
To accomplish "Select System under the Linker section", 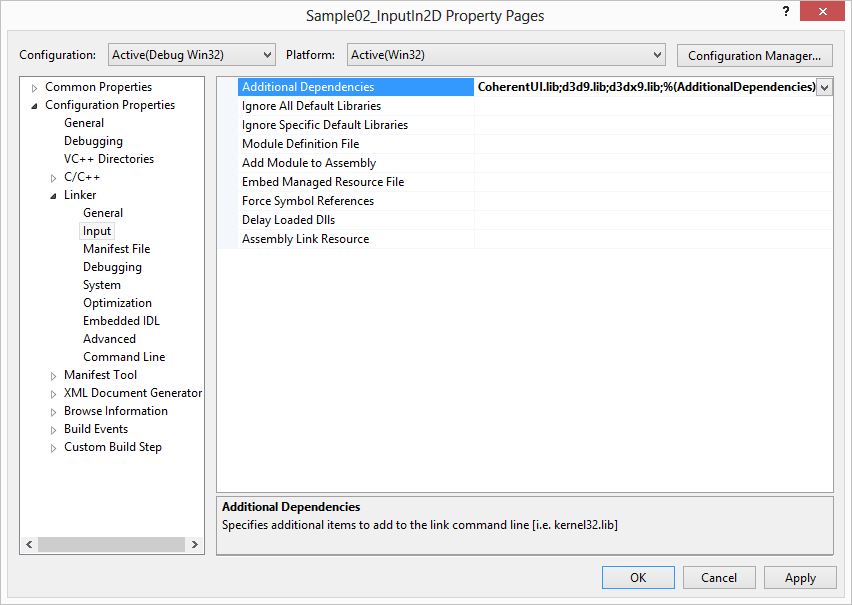I will point(101,284).
